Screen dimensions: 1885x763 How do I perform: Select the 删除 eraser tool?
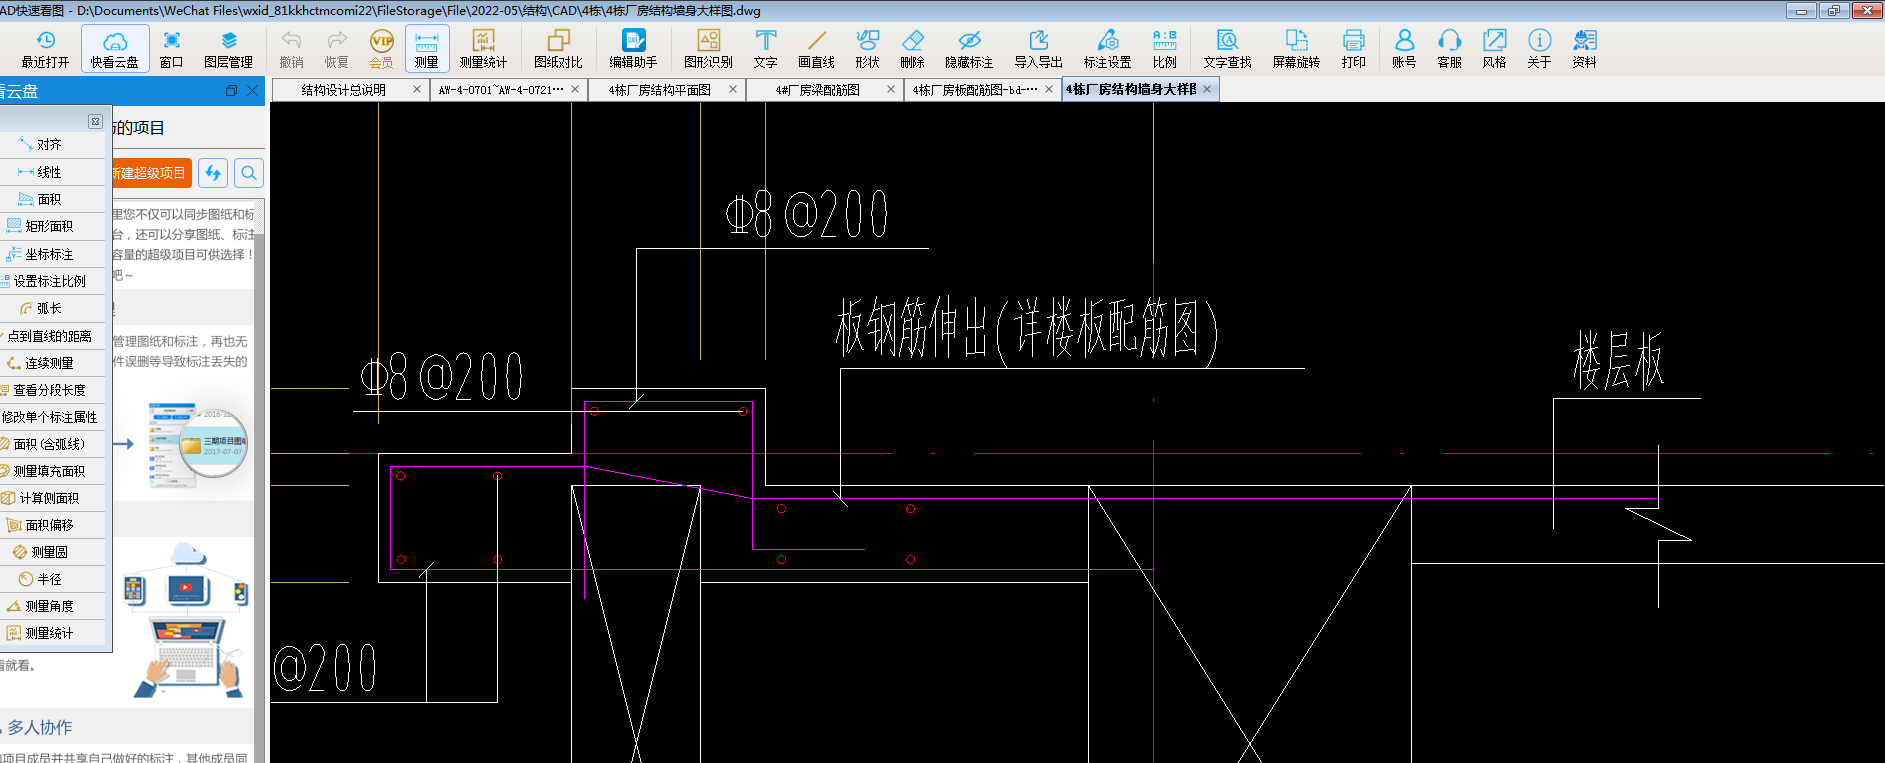(x=913, y=49)
